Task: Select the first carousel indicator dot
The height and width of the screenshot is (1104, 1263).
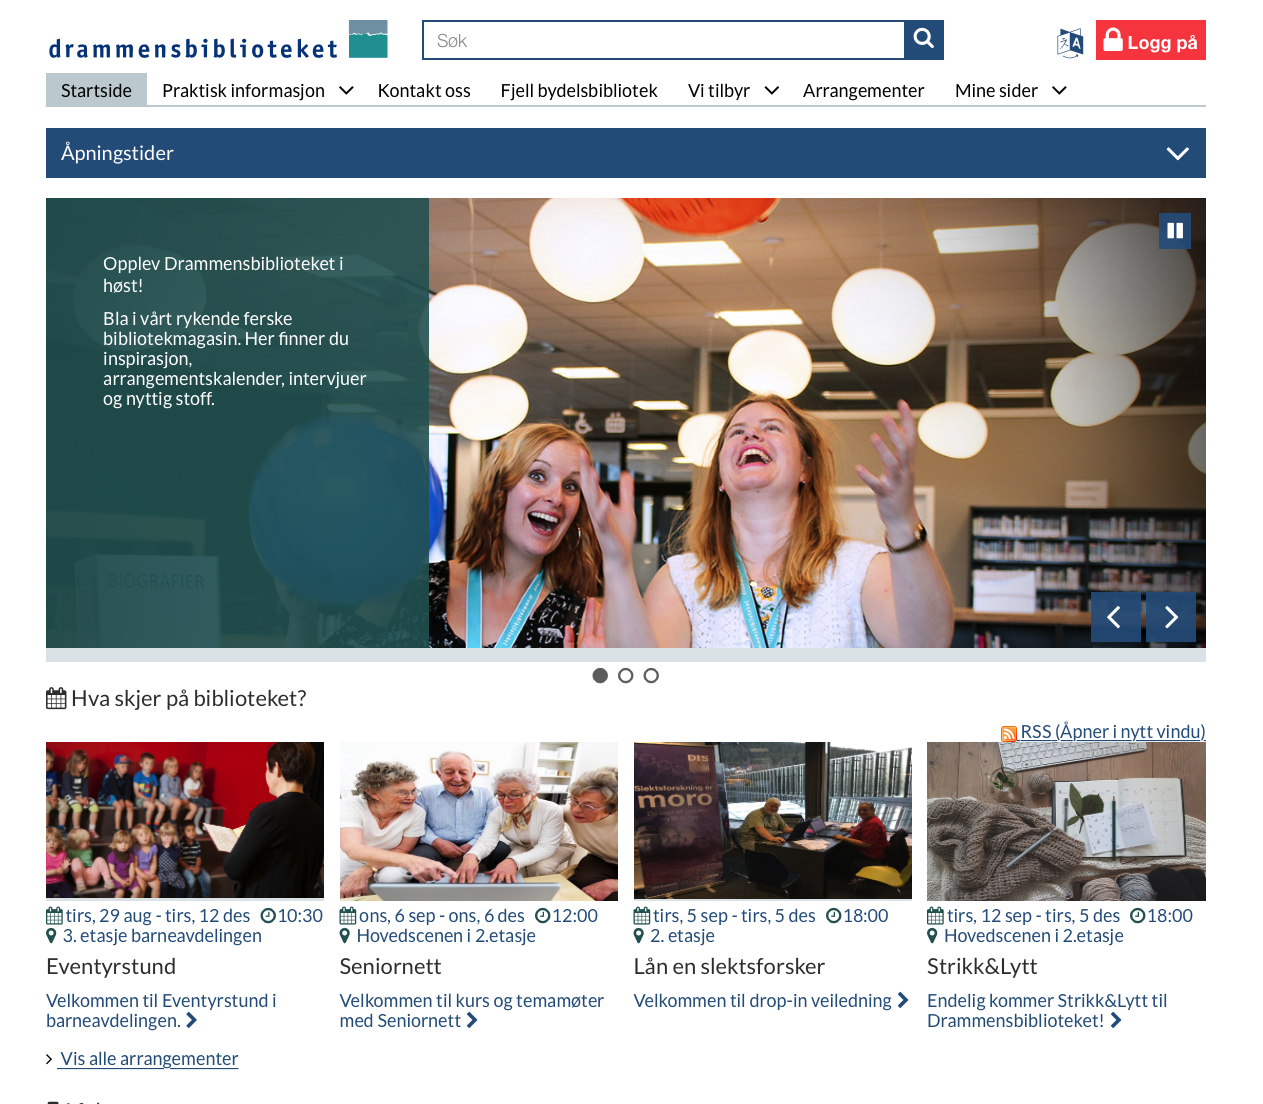Action: coord(600,676)
